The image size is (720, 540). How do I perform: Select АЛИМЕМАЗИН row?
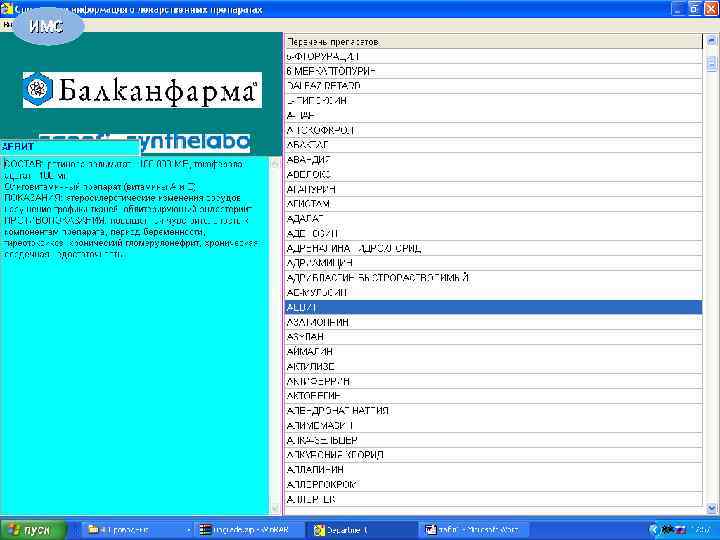pos(493,425)
